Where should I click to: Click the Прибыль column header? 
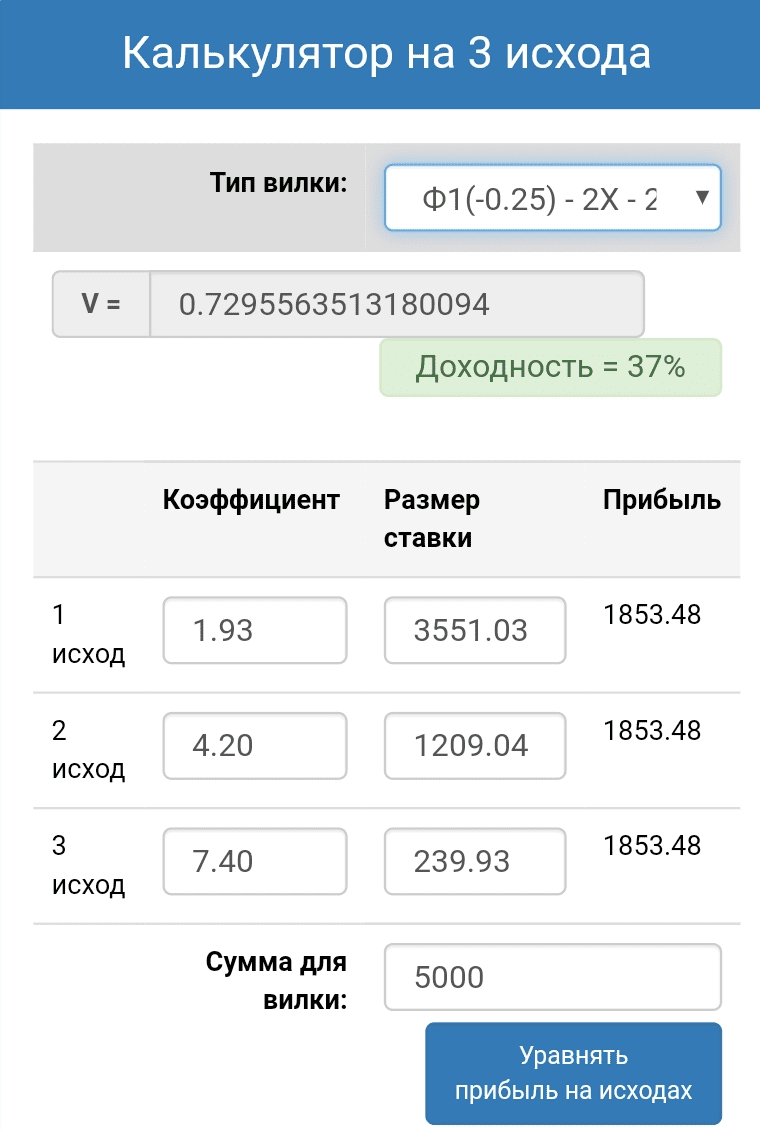pos(661,500)
